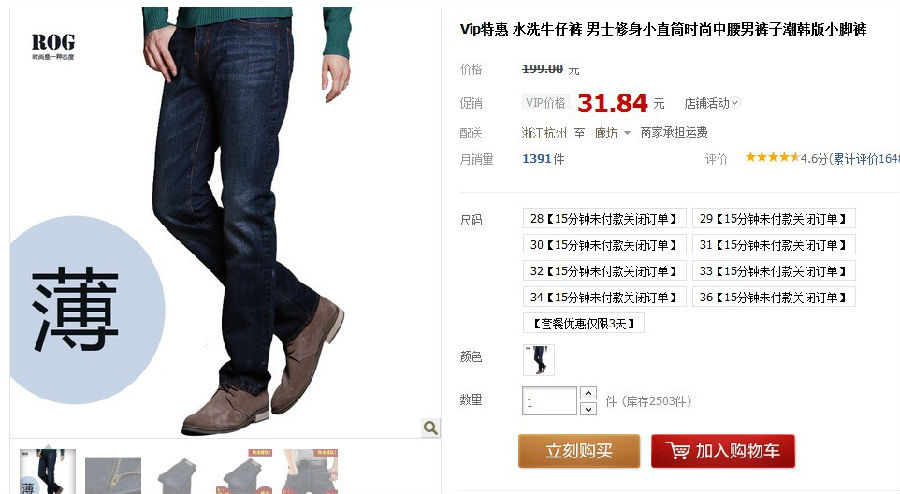
Task: Select size 28 option
Action: pos(604,219)
